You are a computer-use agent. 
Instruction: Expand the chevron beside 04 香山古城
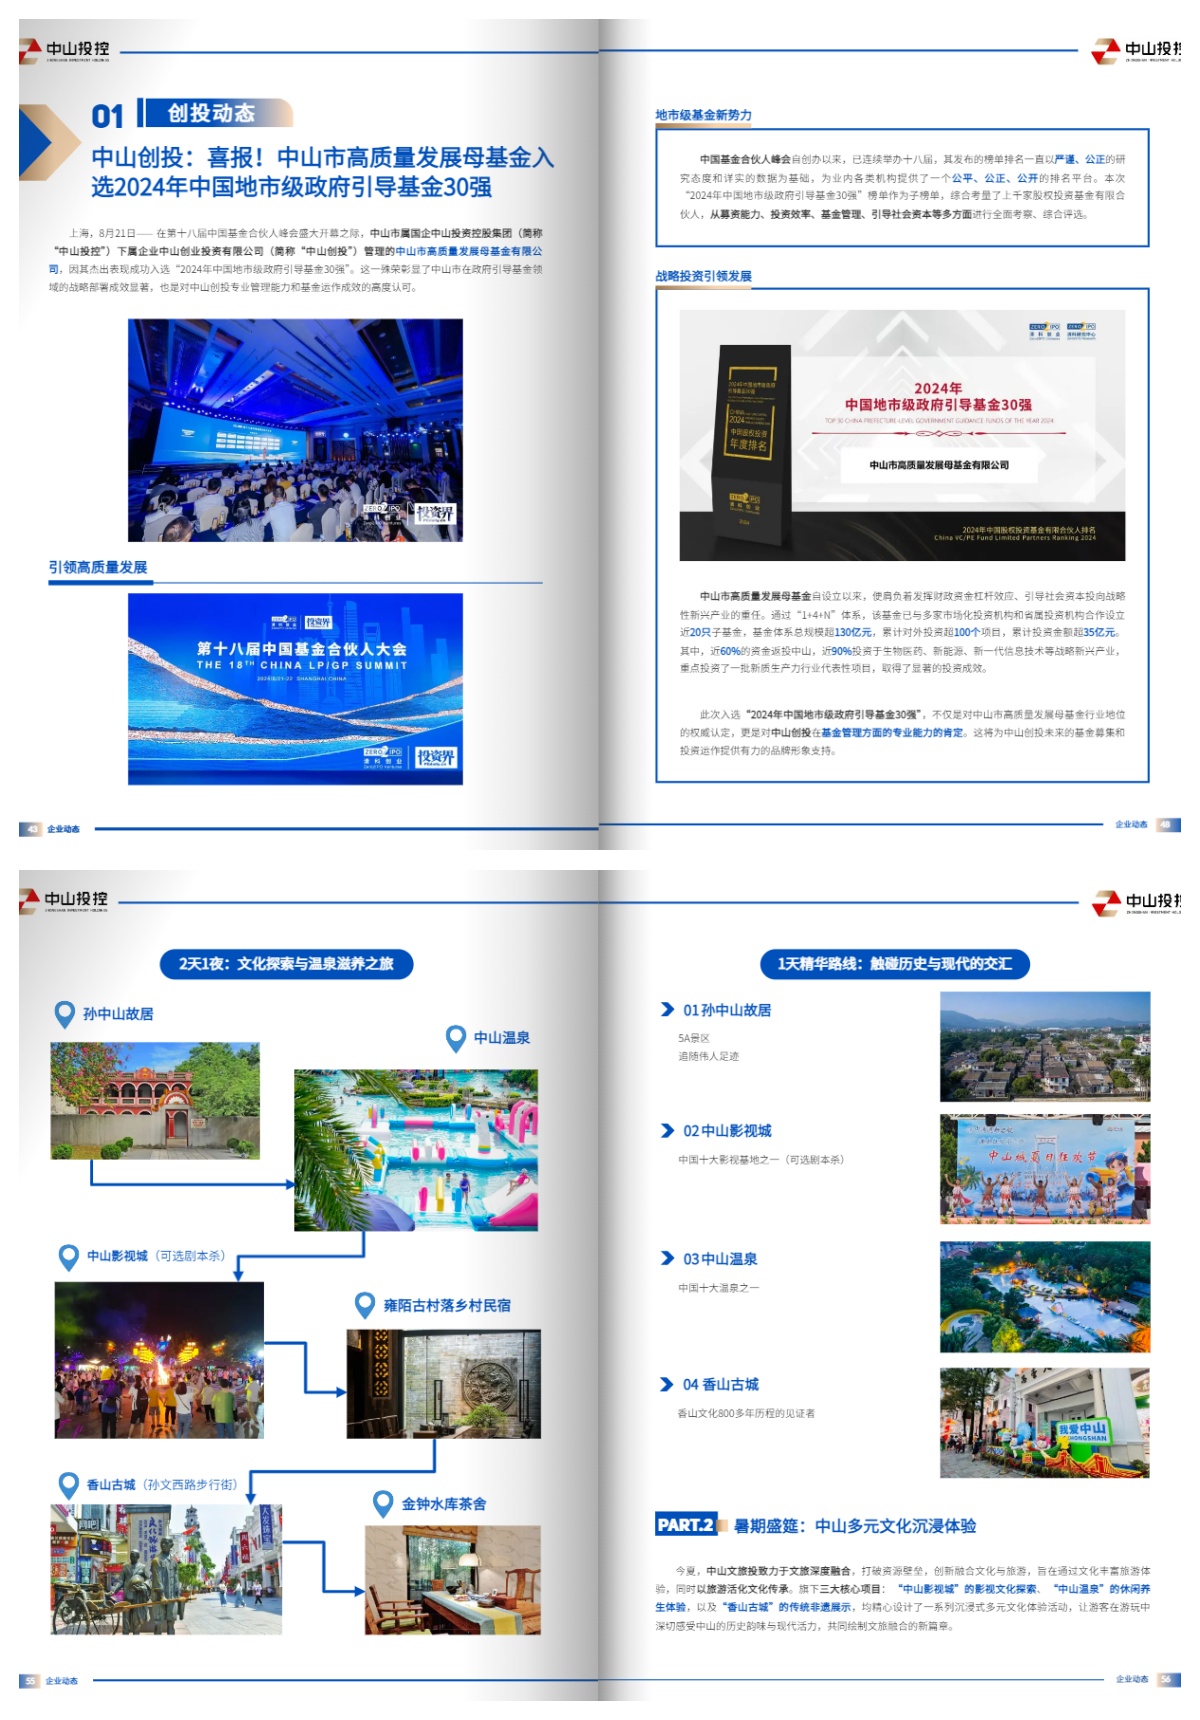coord(667,1385)
